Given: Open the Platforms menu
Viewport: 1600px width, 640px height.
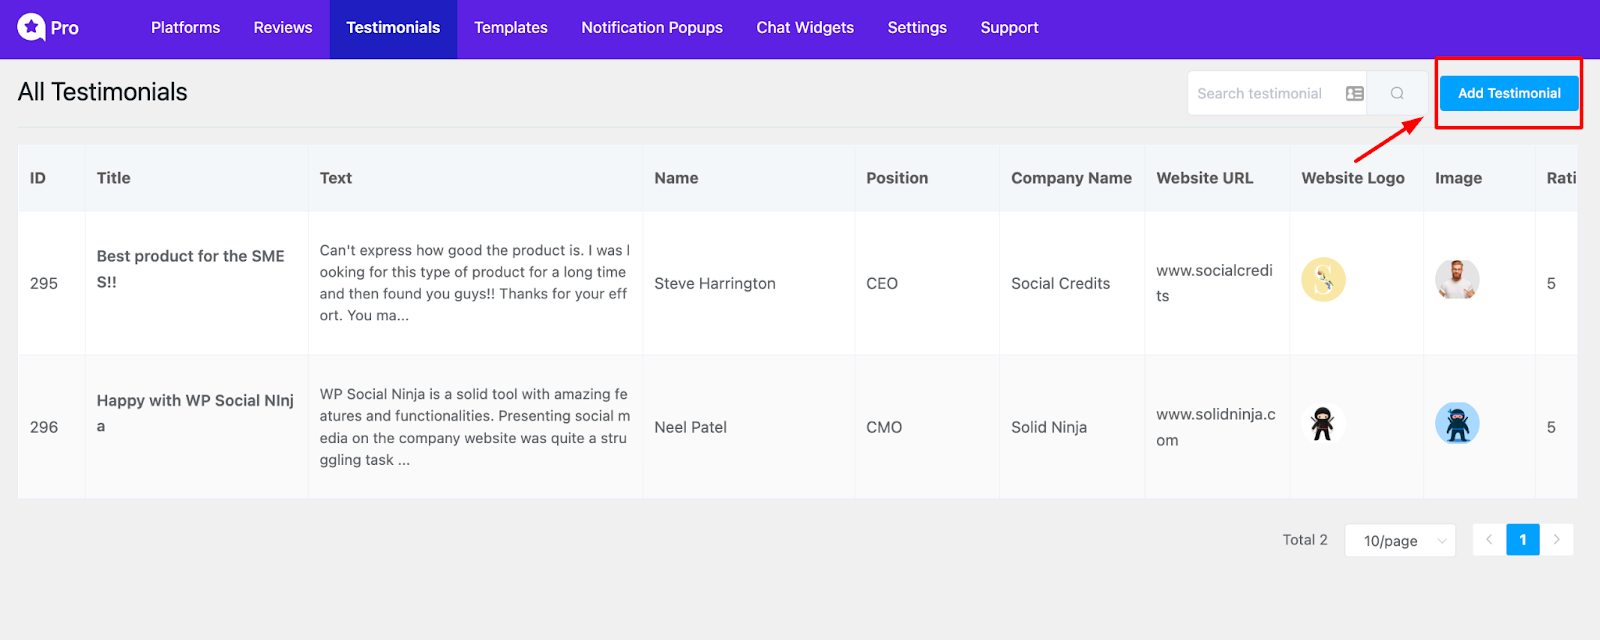Looking at the screenshot, I should tap(185, 28).
